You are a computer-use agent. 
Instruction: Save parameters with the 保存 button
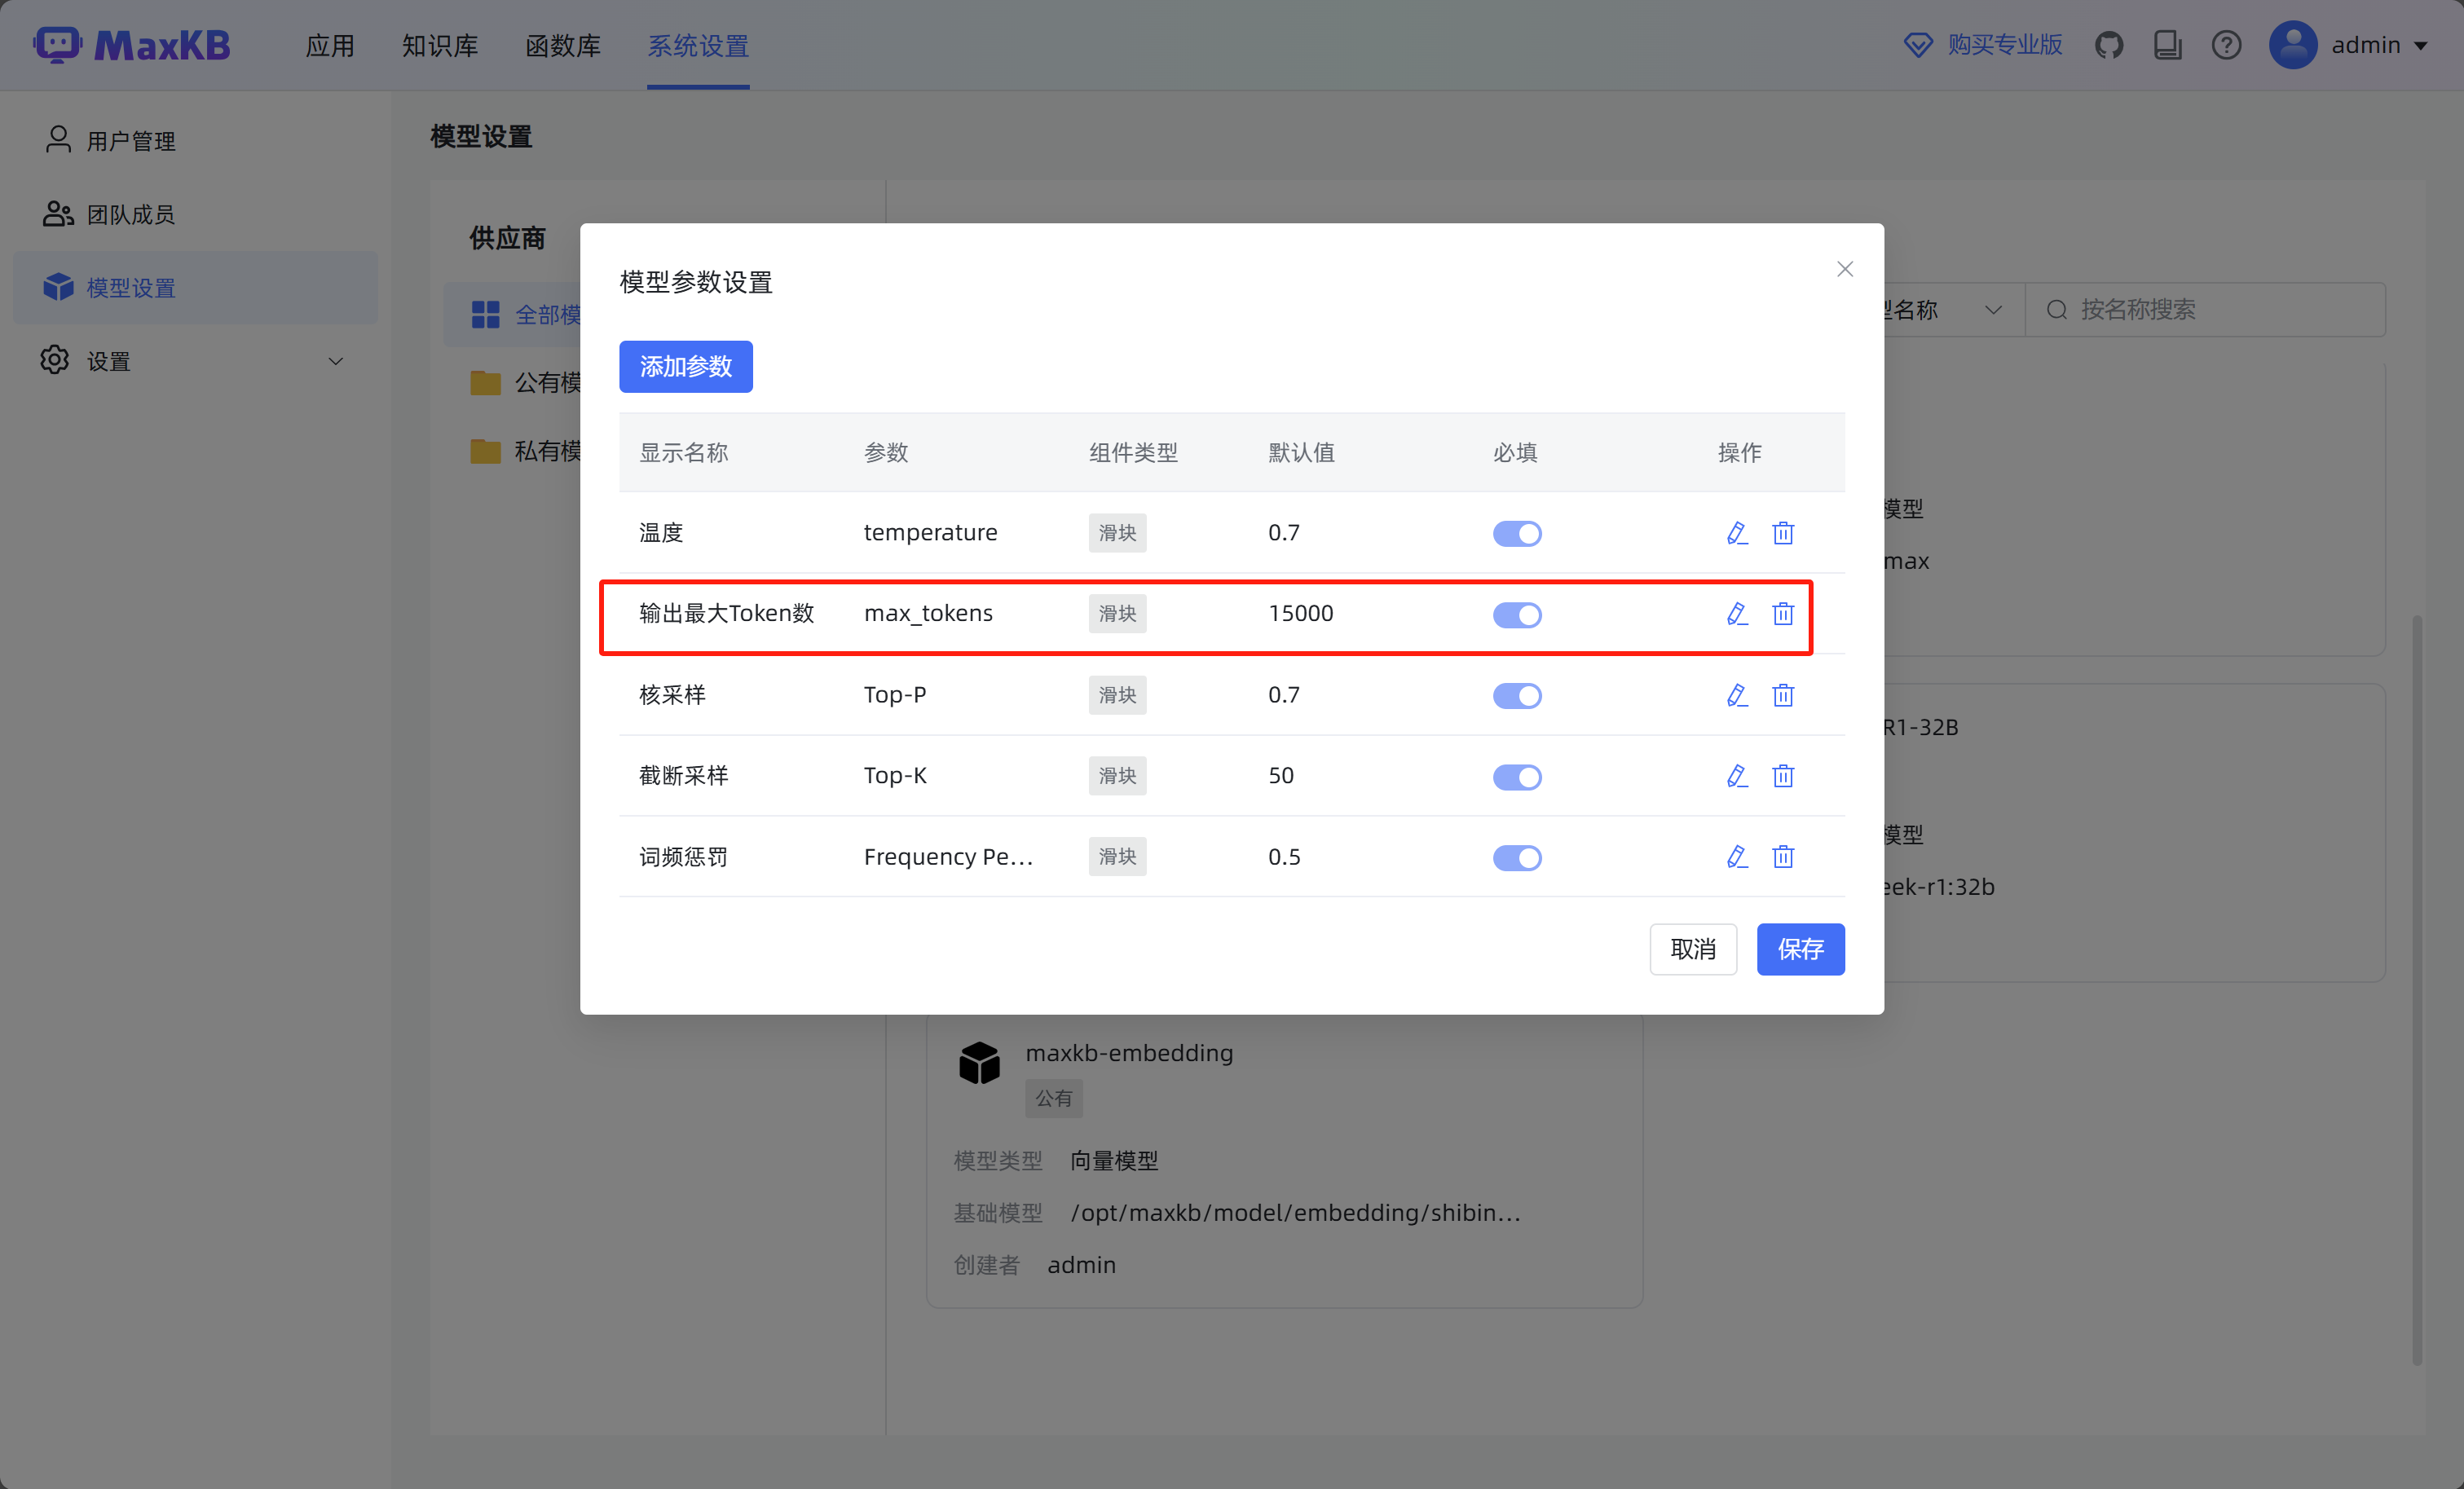pyautogui.click(x=1800, y=949)
